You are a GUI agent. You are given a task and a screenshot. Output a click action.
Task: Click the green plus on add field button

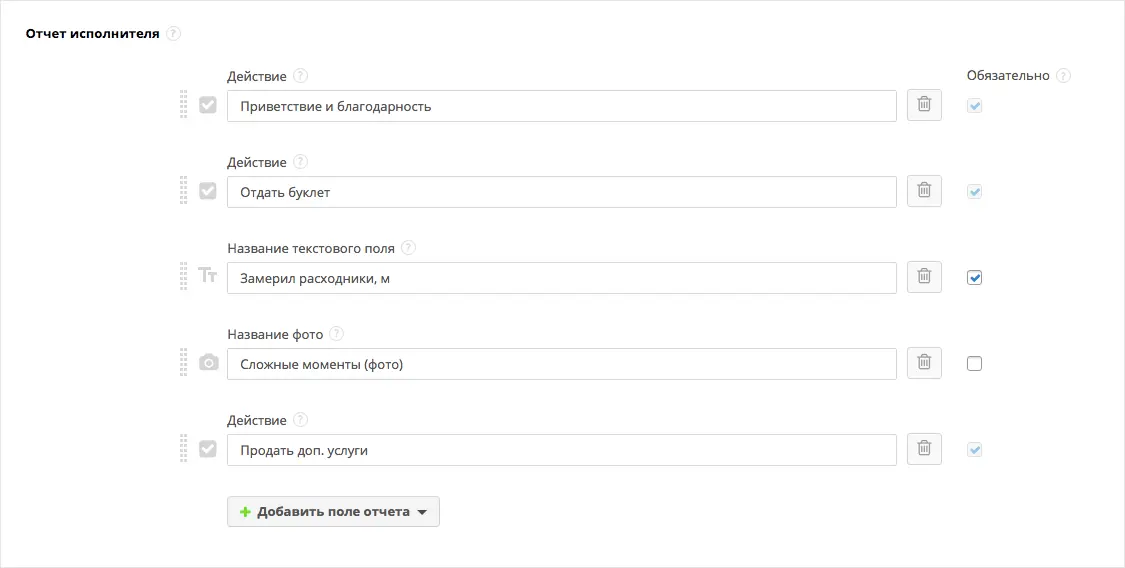245,512
